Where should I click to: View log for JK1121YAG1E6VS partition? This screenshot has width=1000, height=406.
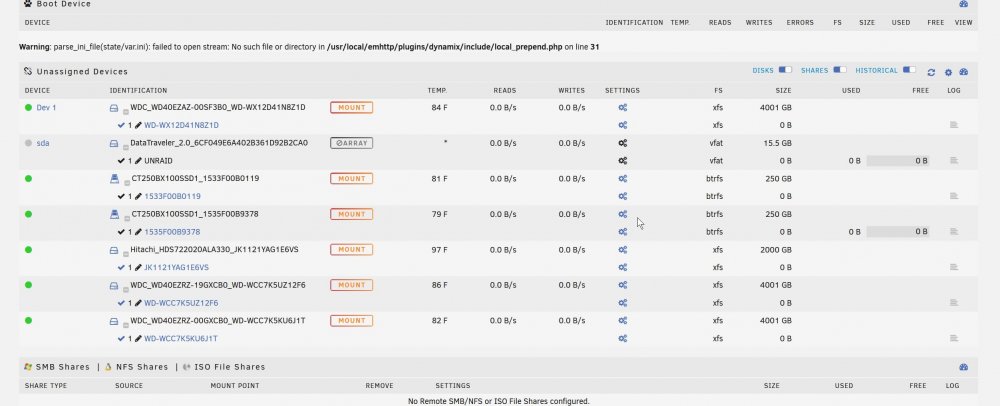coord(953,268)
